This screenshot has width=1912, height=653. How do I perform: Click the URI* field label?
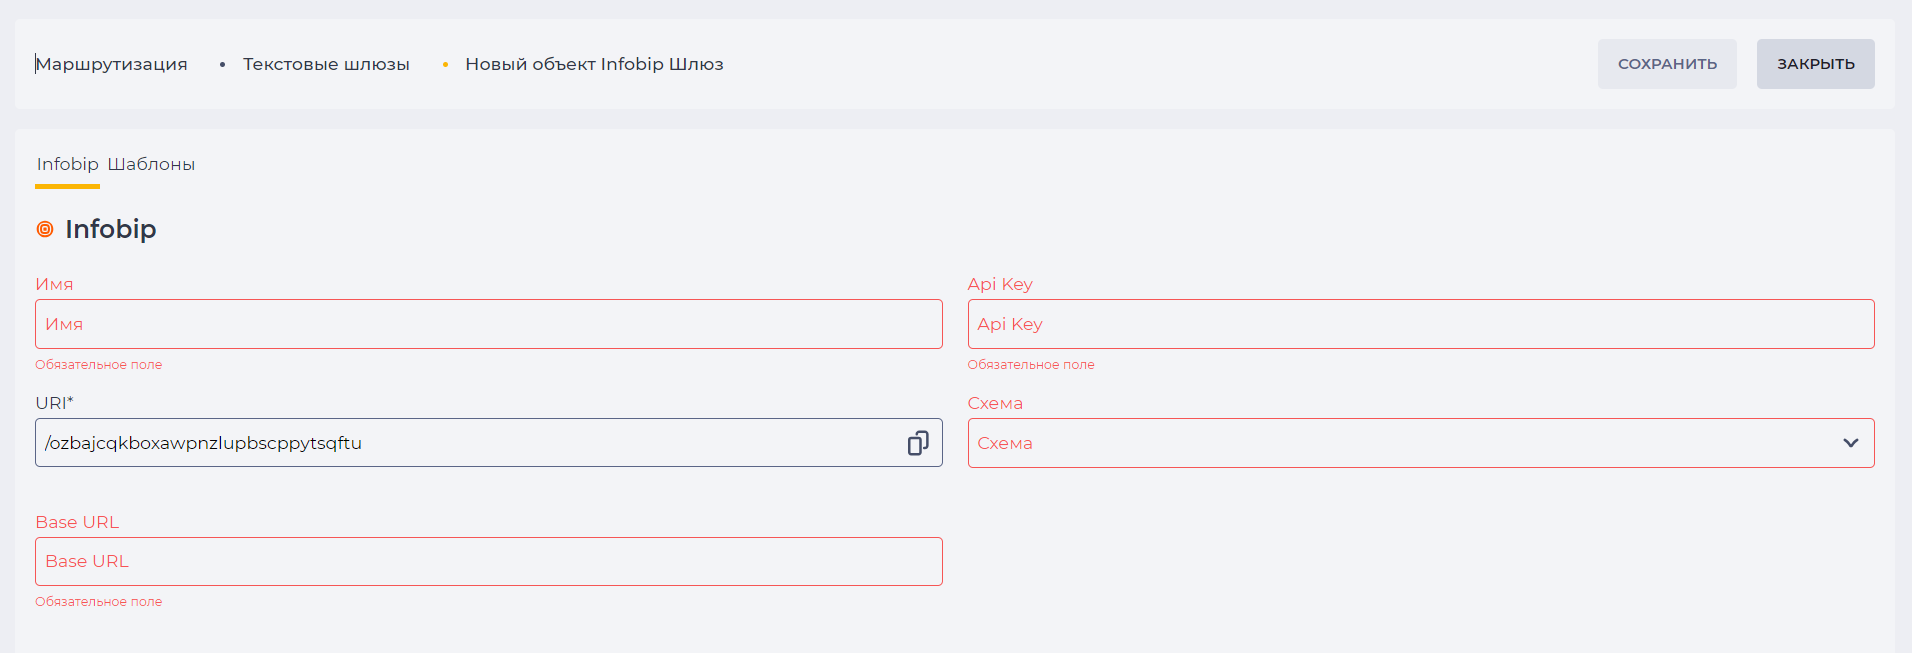point(55,403)
